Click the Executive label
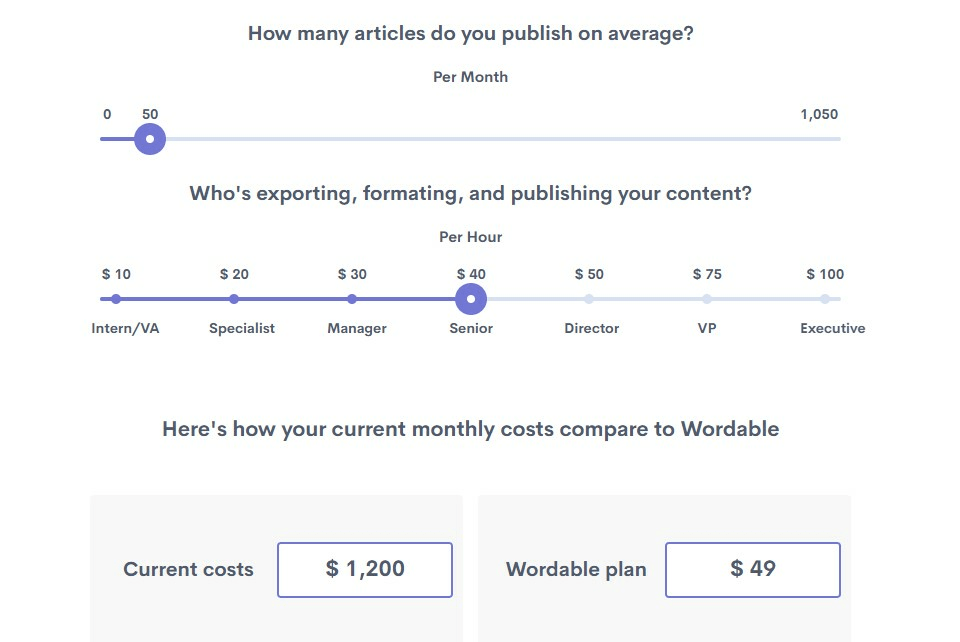Viewport: 960px width, 642px height. tap(833, 329)
